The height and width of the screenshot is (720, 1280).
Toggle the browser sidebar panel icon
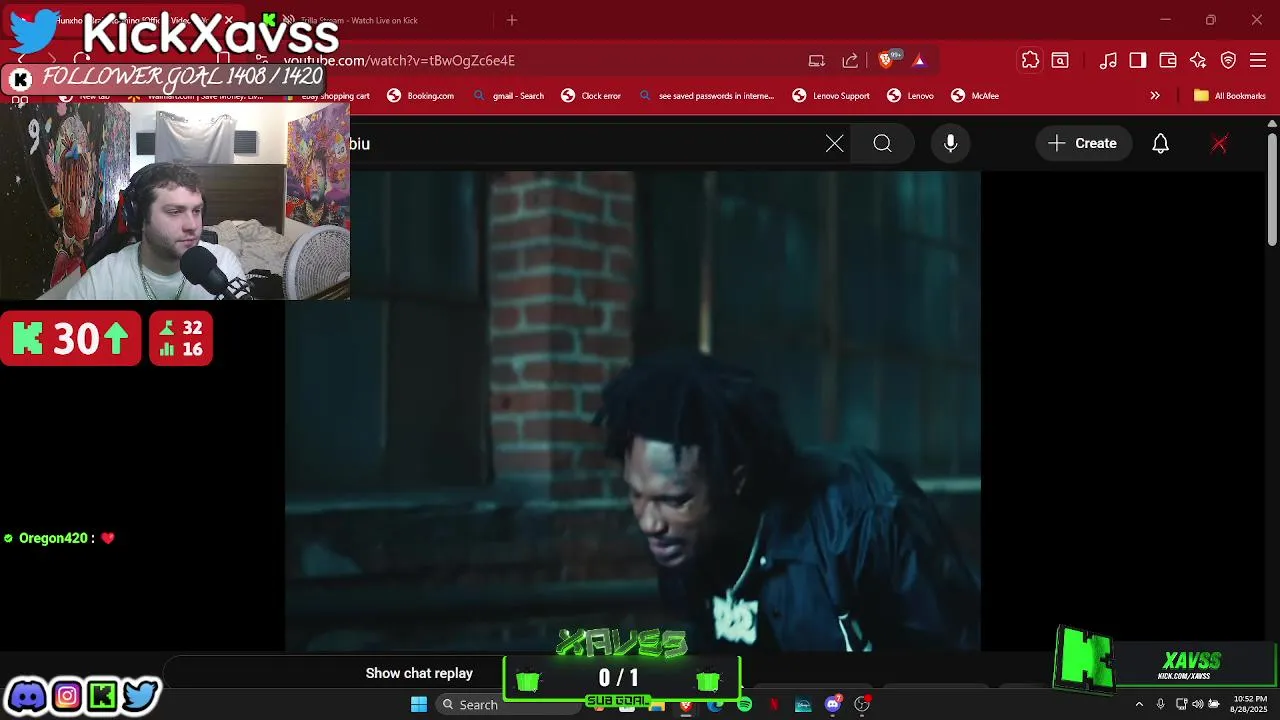(x=1138, y=60)
